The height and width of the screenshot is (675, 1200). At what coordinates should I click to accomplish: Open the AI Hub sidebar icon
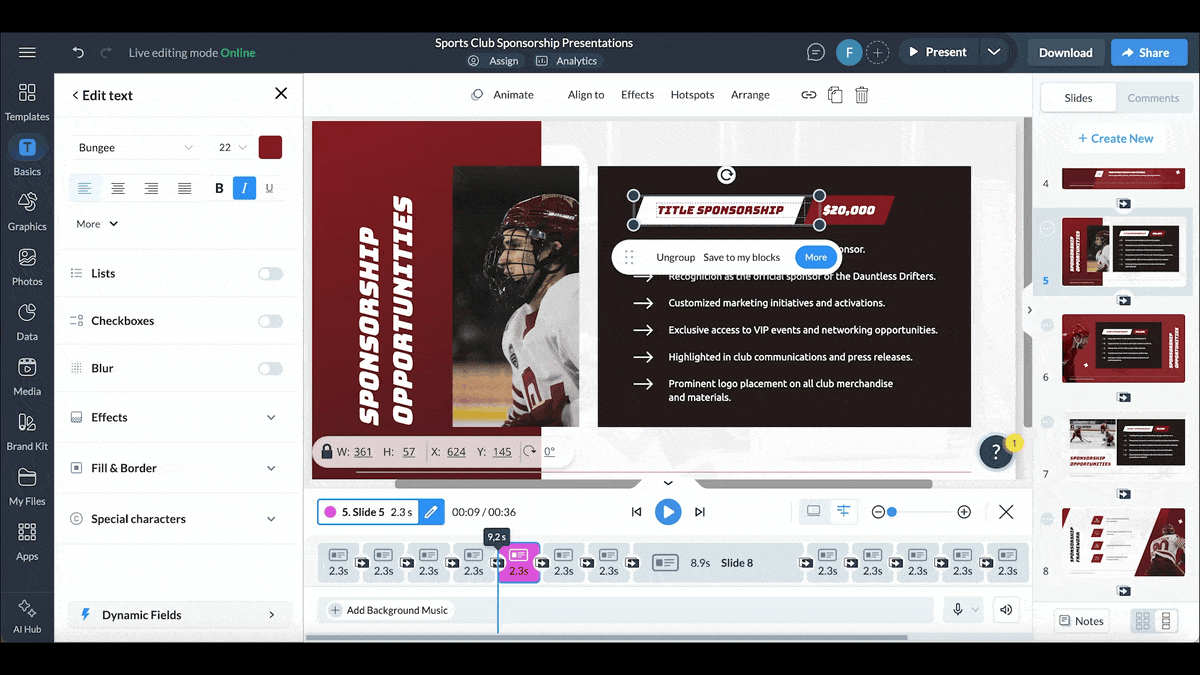[27, 616]
